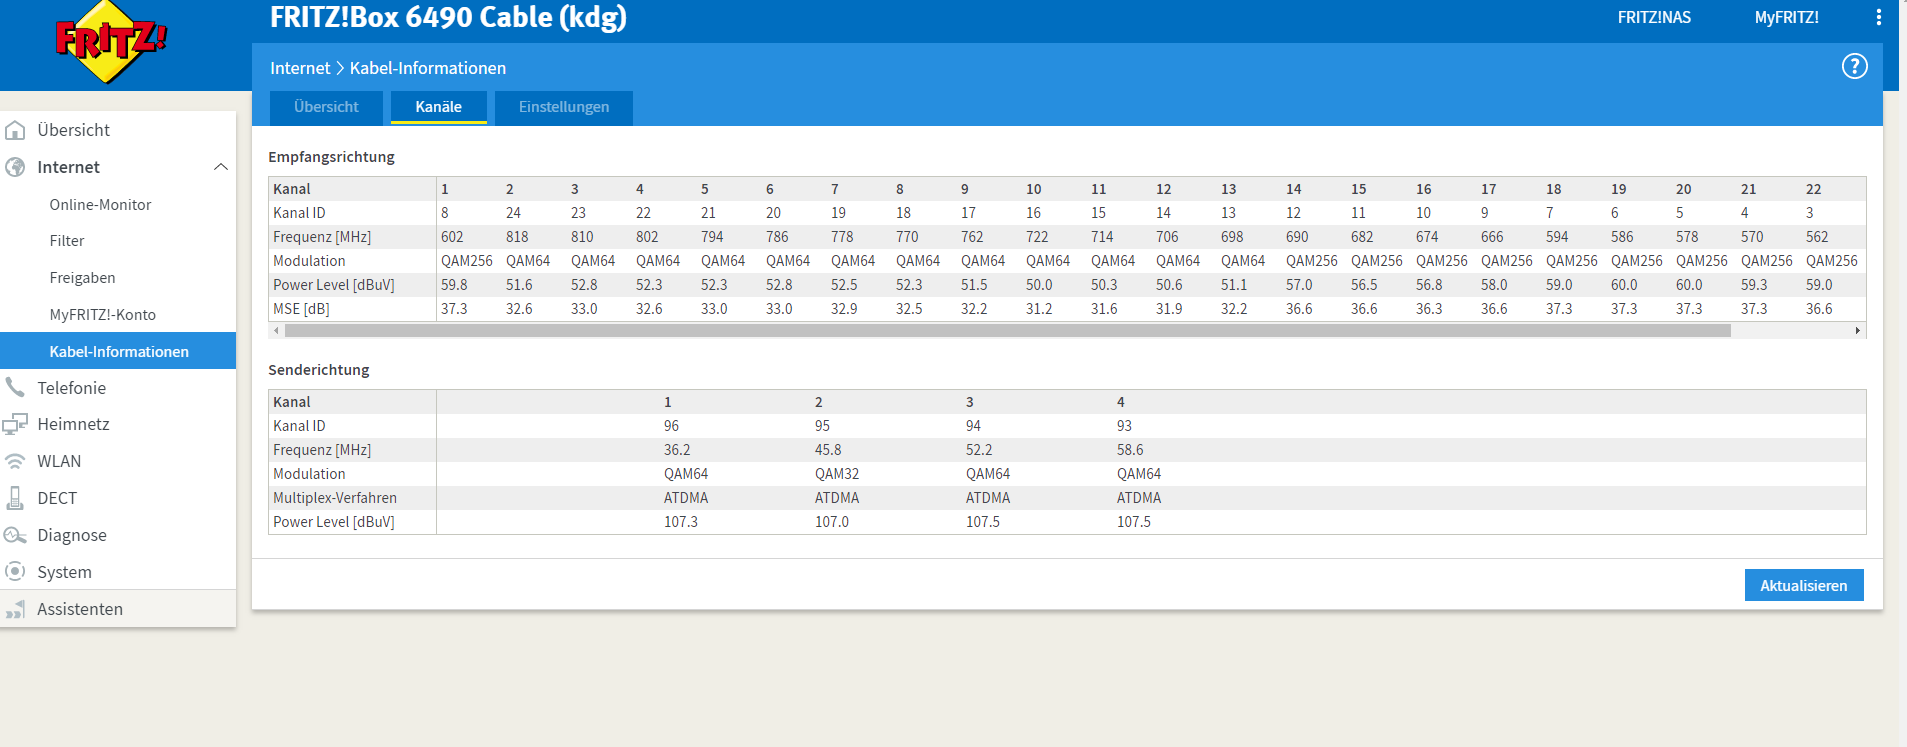Image resolution: width=1907 pixels, height=747 pixels.
Task: Click the Assistenten wizard icon
Action: click(15, 609)
